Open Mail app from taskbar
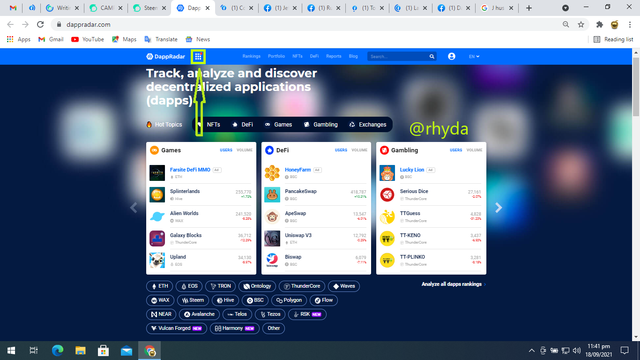640x360 pixels. (x=127, y=350)
